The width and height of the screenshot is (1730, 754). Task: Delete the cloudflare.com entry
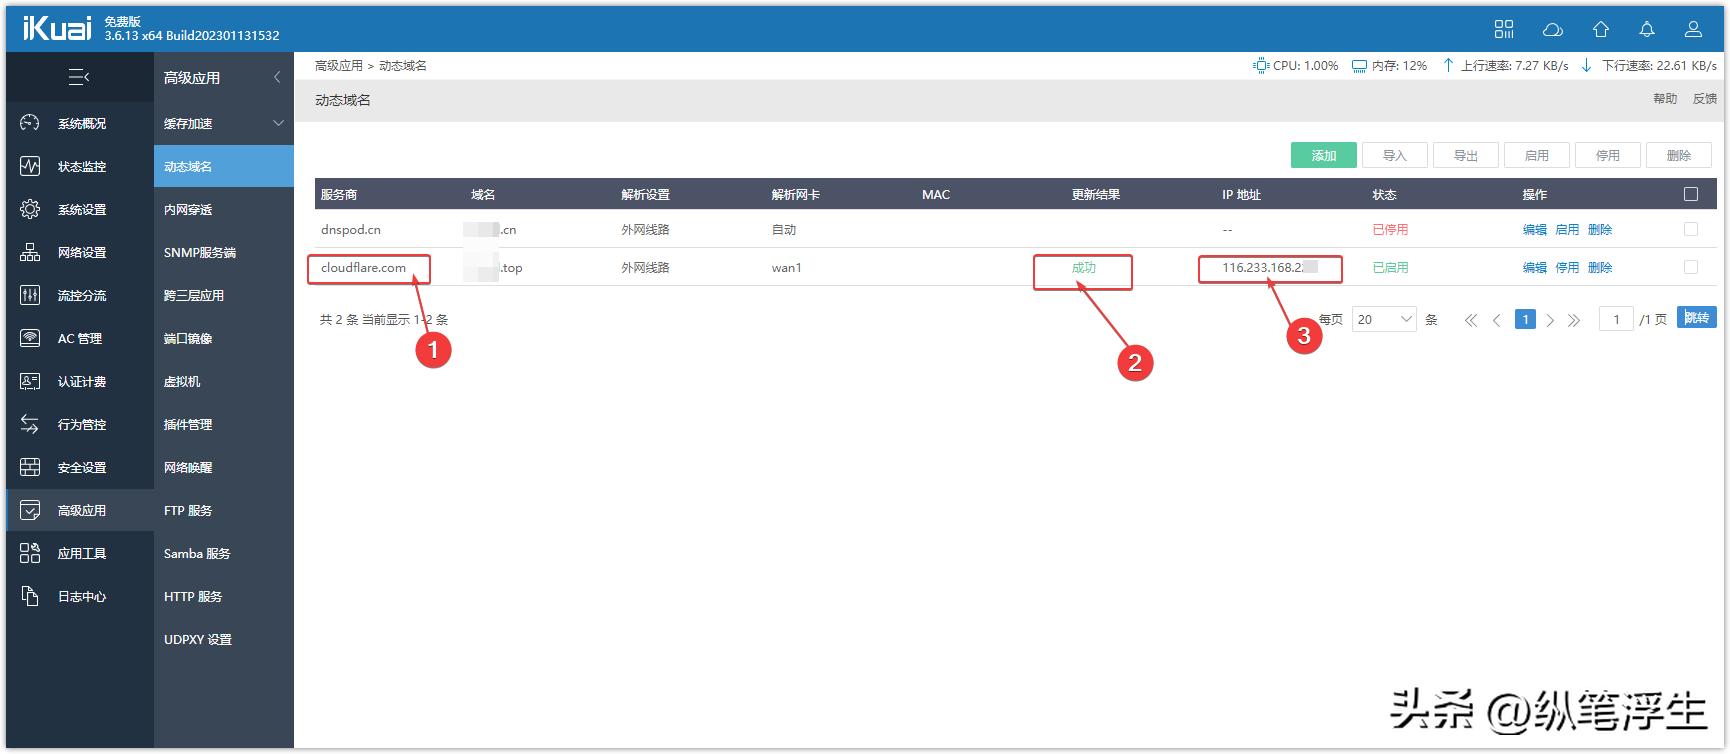coord(1600,267)
